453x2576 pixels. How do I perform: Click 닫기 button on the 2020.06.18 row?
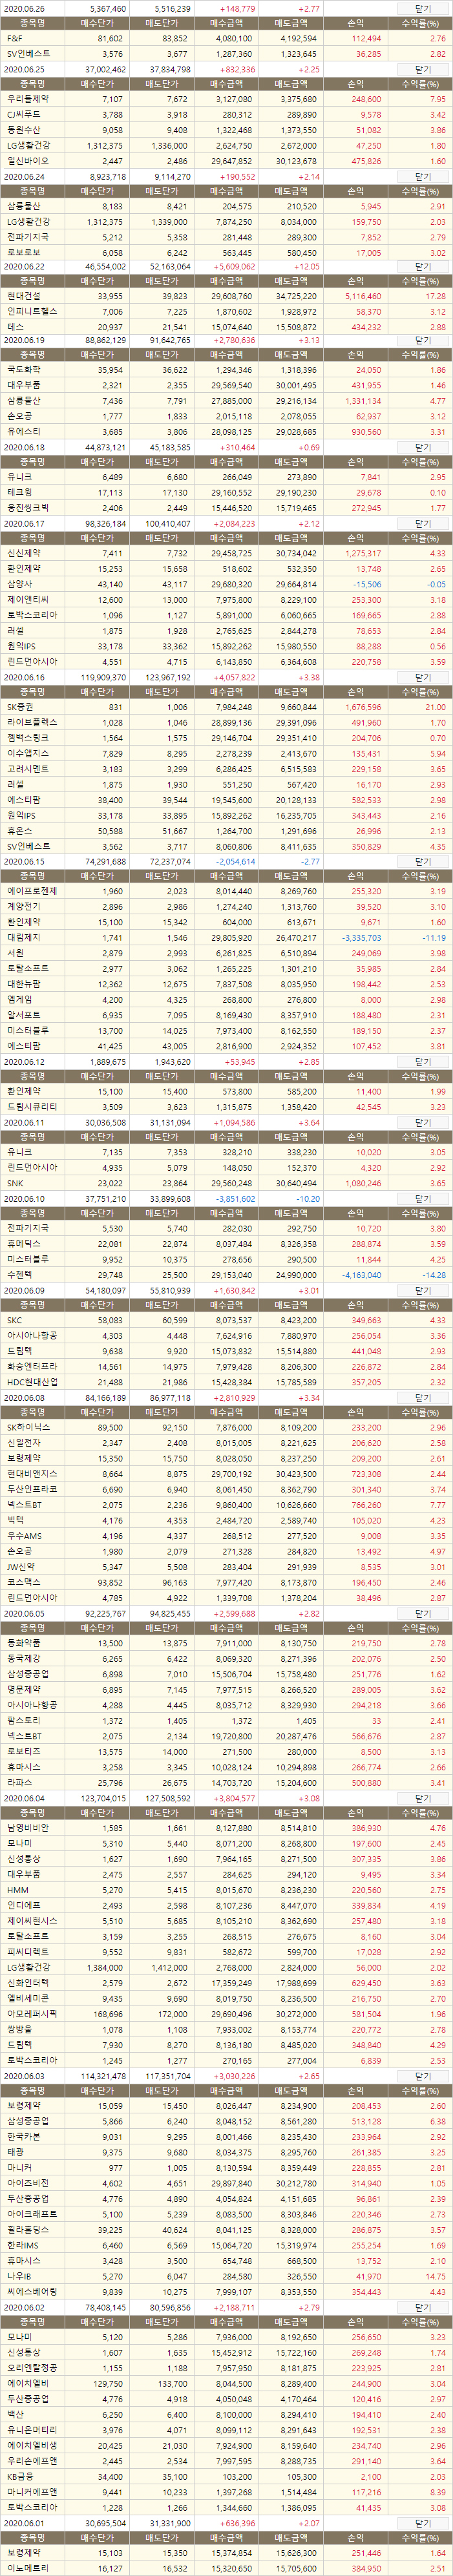423,447
